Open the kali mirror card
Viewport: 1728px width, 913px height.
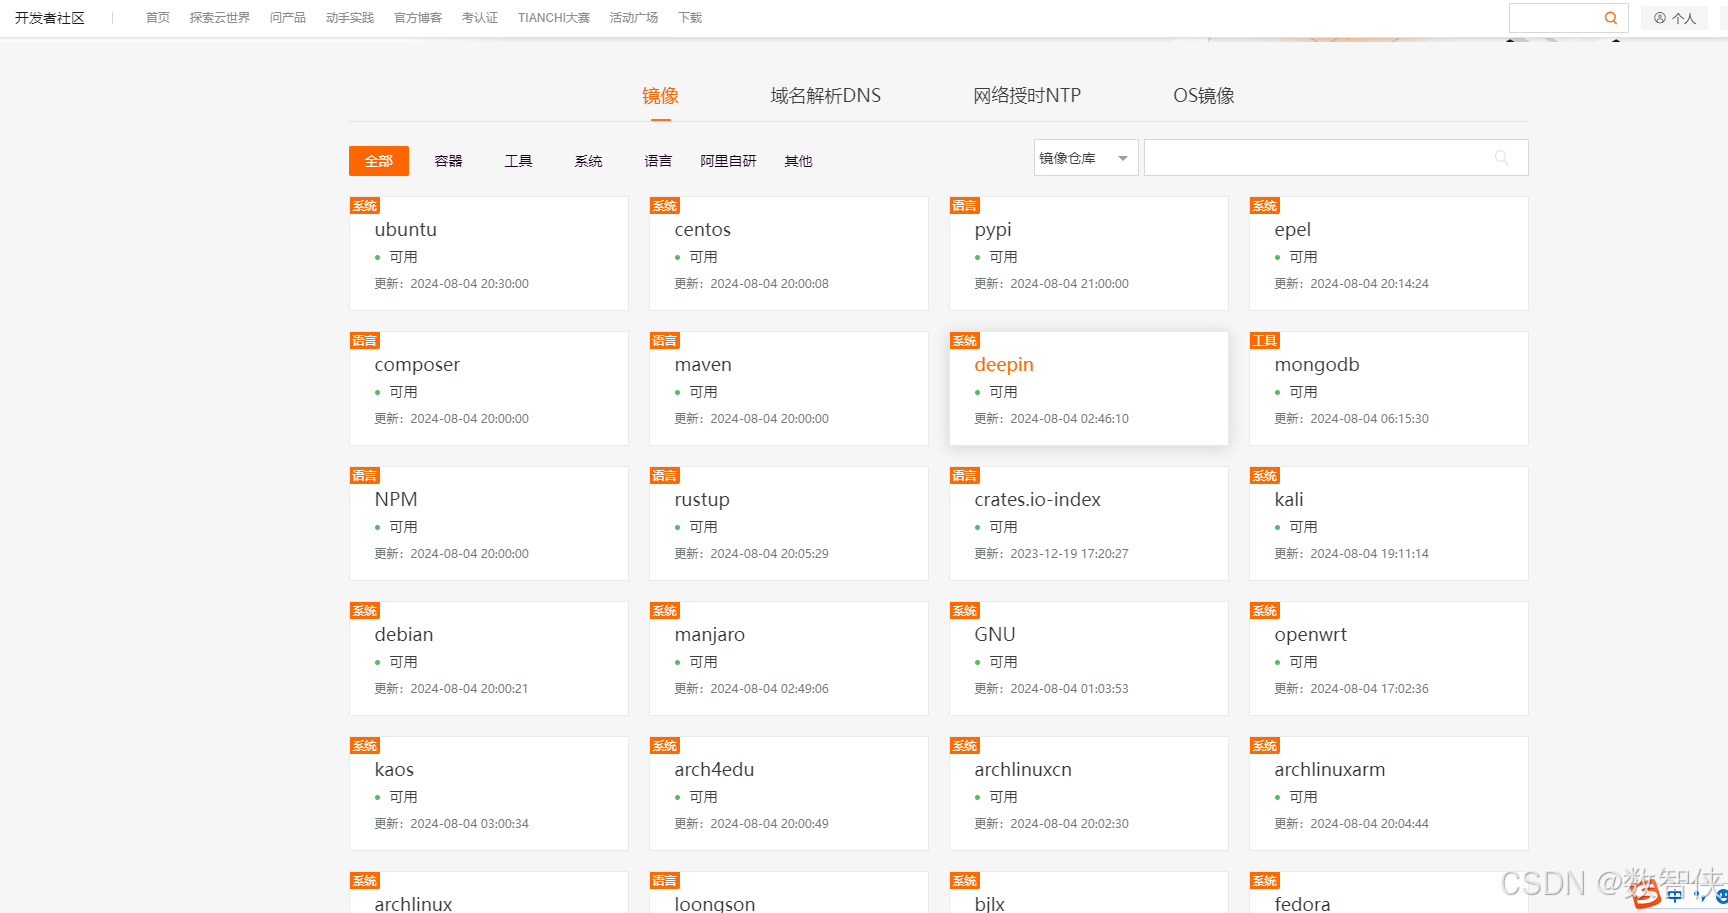[x=1389, y=523]
